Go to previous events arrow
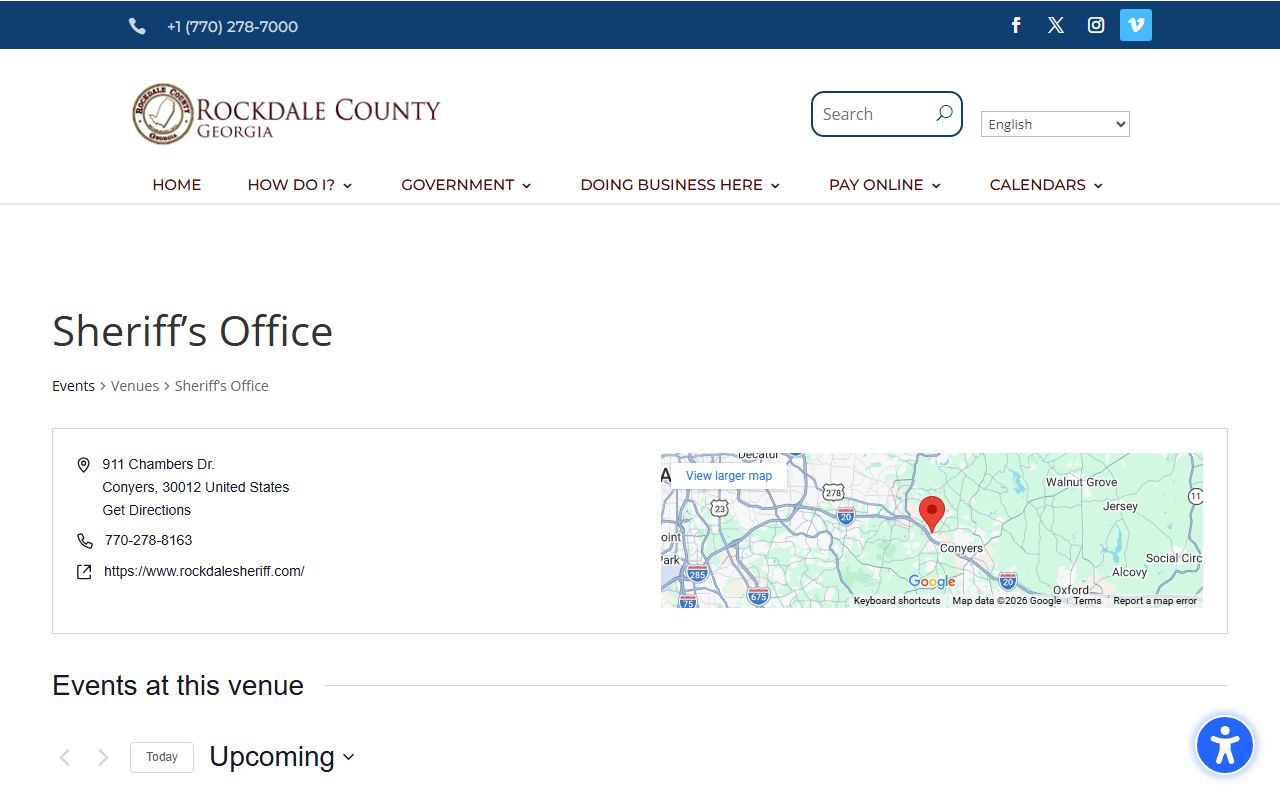 (65, 758)
